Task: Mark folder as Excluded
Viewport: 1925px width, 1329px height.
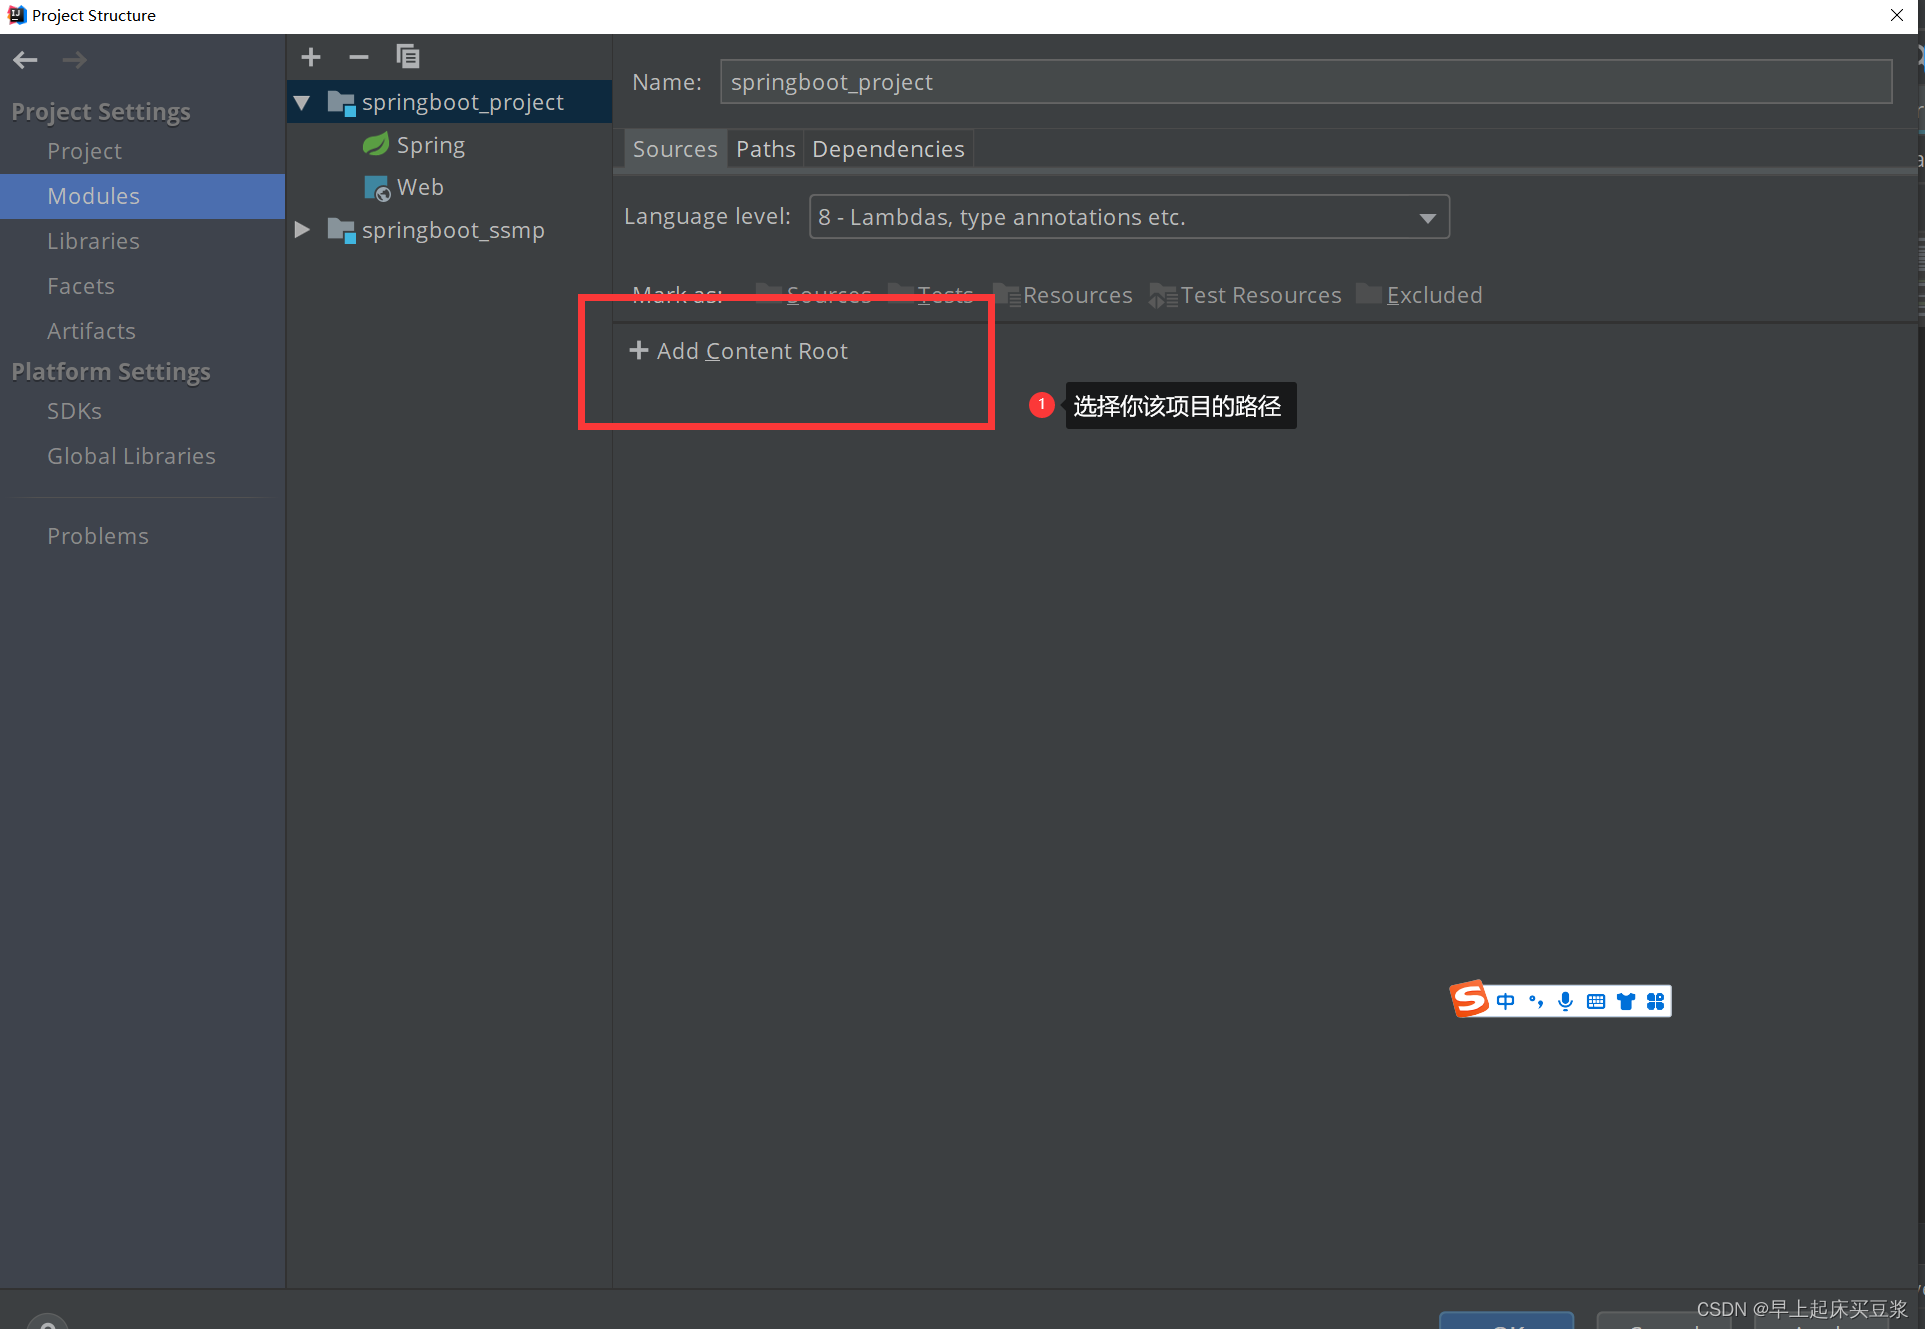Action: tap(1419, 295)
